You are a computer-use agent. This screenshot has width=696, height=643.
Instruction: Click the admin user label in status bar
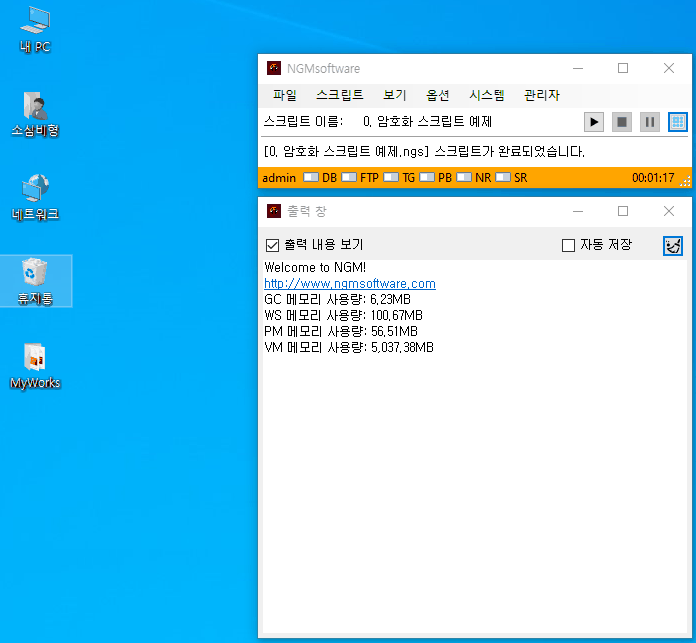pos(279,178)
